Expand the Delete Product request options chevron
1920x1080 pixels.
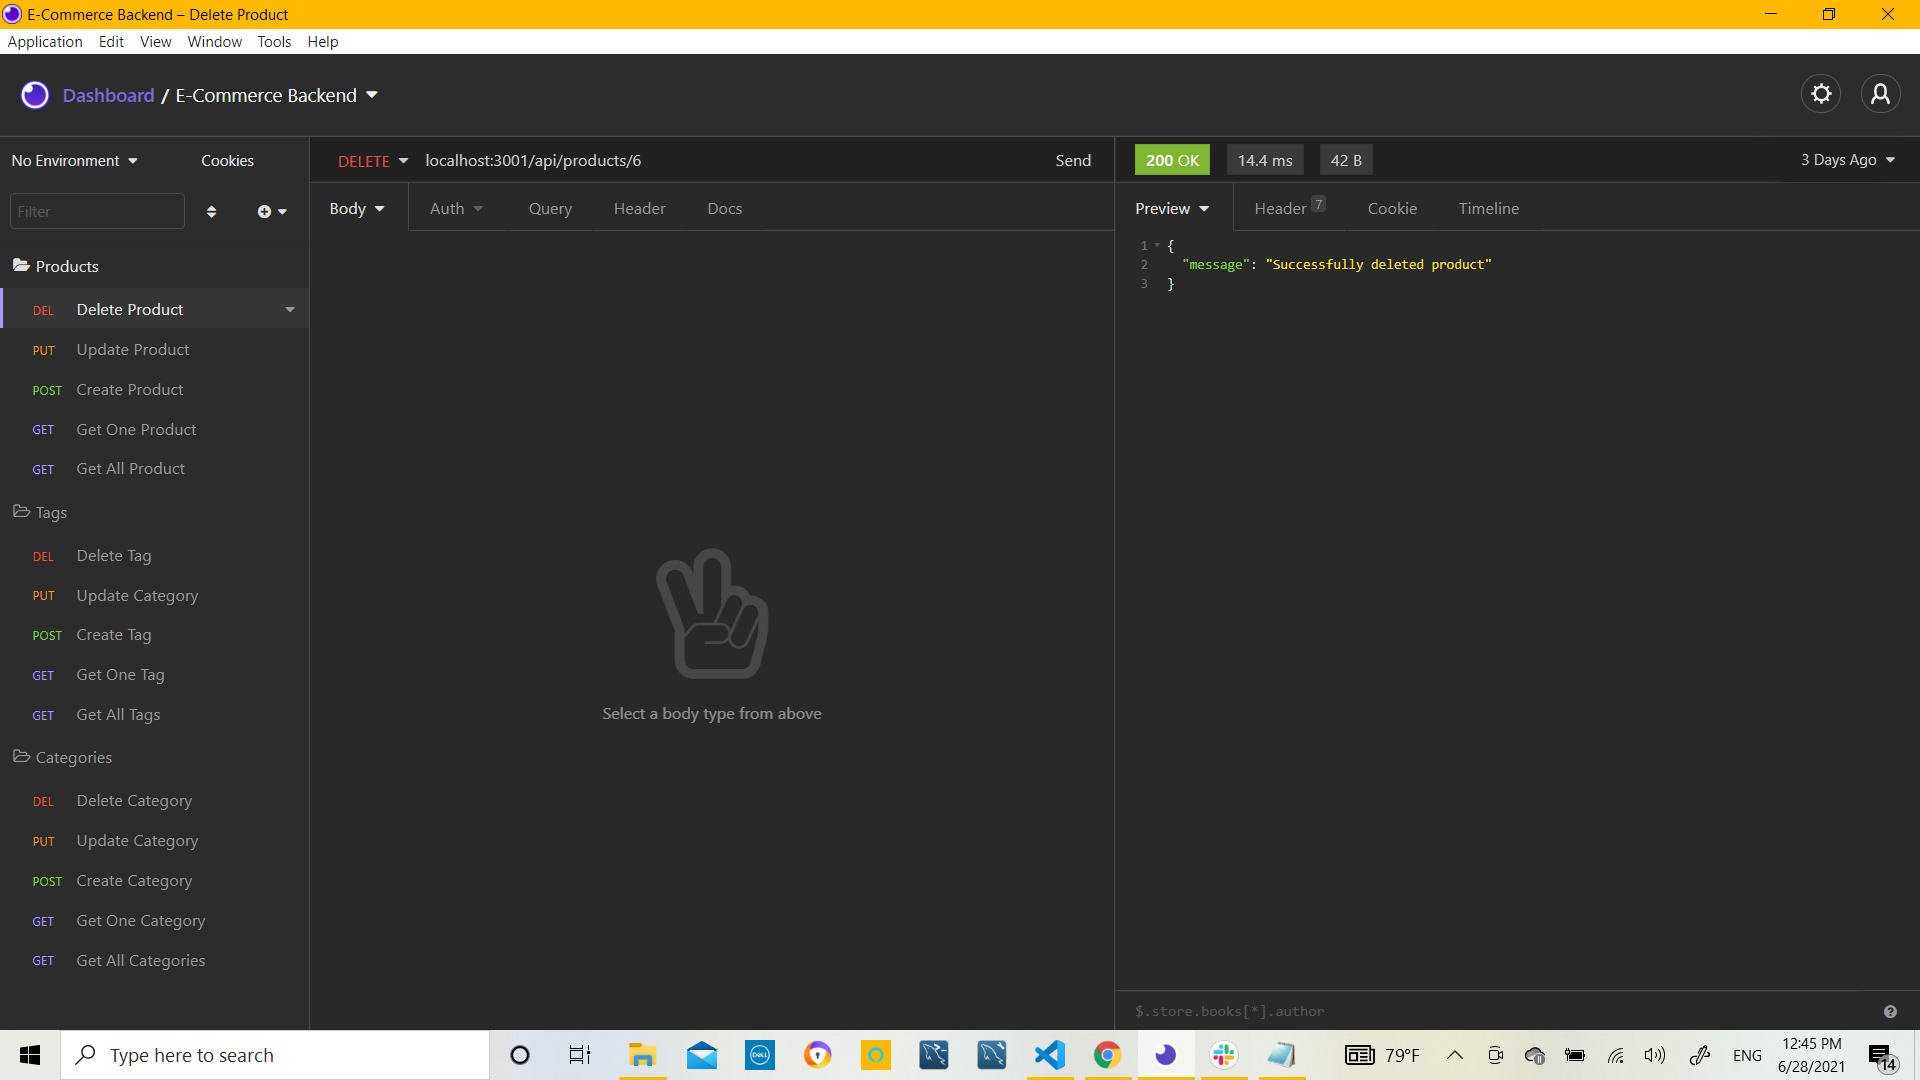289,309
